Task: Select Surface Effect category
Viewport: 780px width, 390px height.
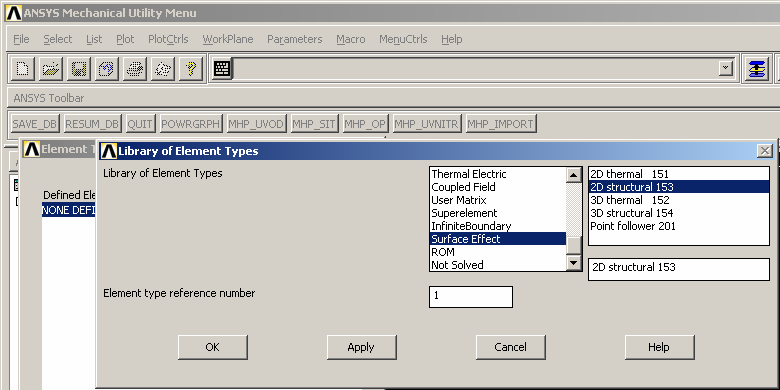Action: (x=497, y=239)
